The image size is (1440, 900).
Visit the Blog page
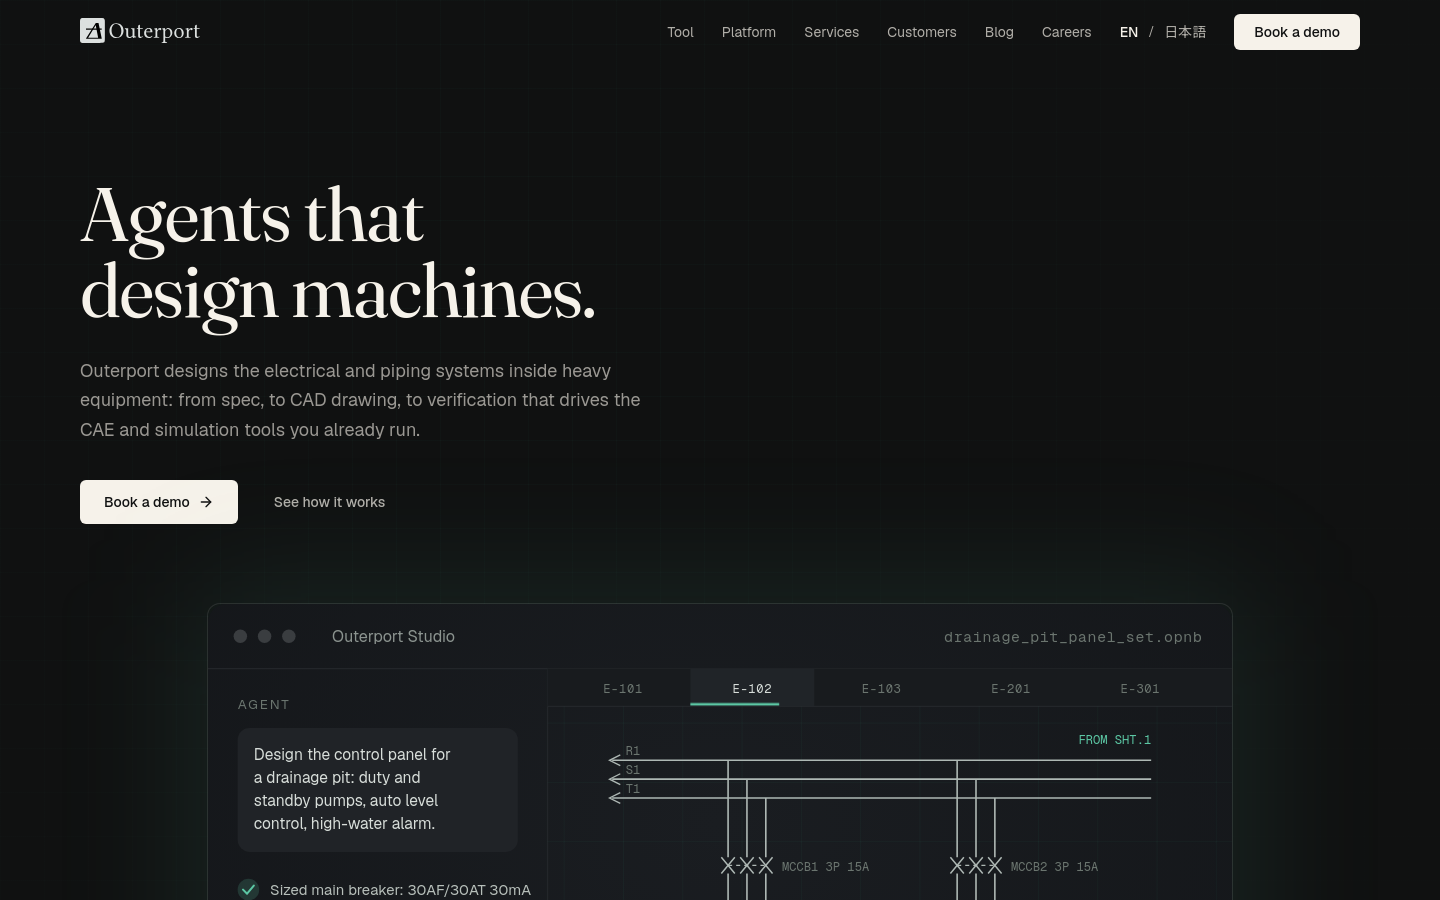point(999,32)
